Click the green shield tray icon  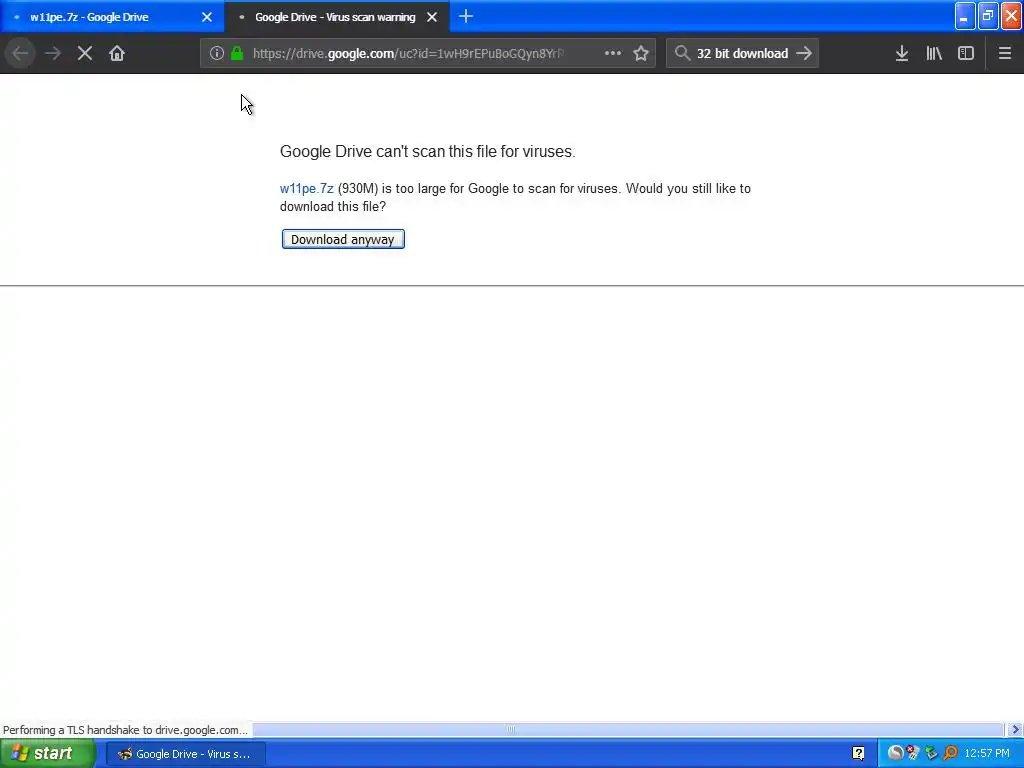pyautogui.click(x=931, y=754)
